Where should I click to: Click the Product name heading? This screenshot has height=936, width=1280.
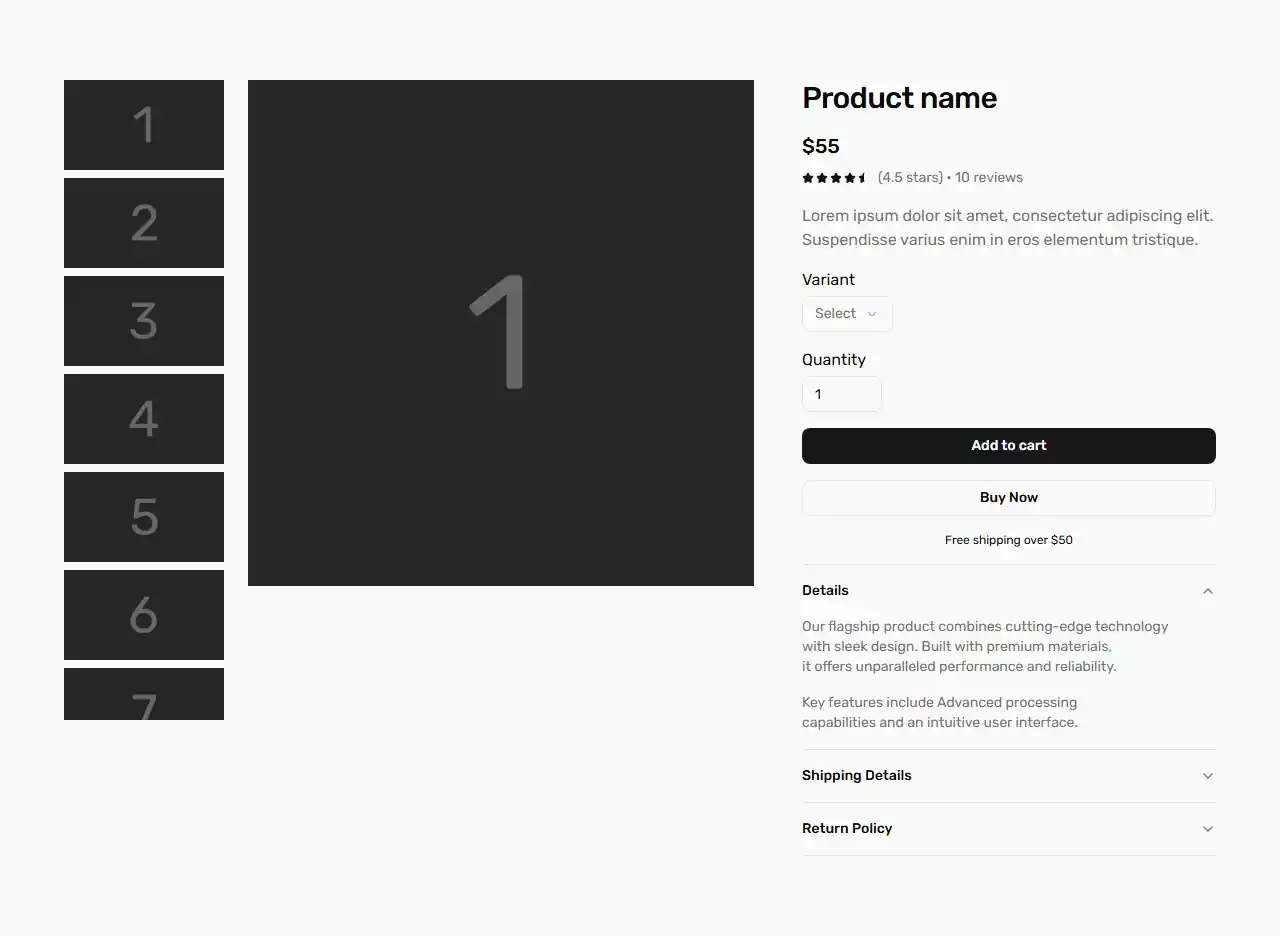pos(899,97)
